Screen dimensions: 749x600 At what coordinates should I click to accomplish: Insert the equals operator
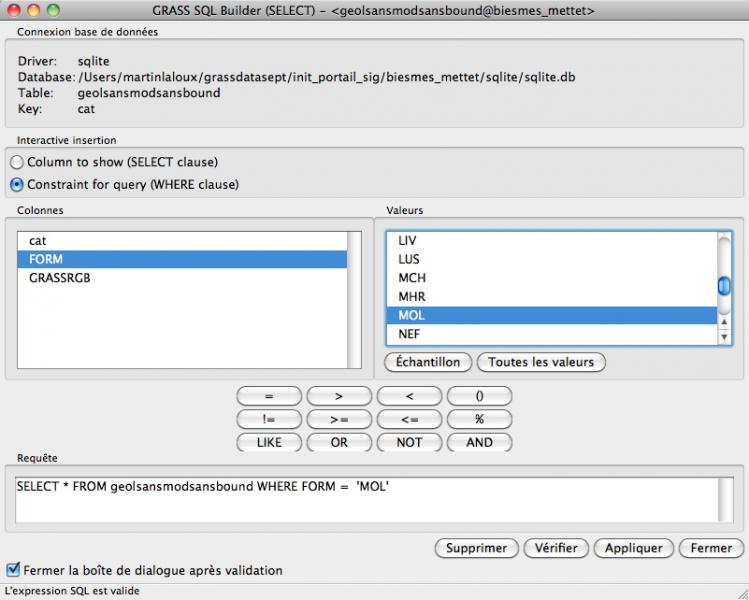[269, 396]
